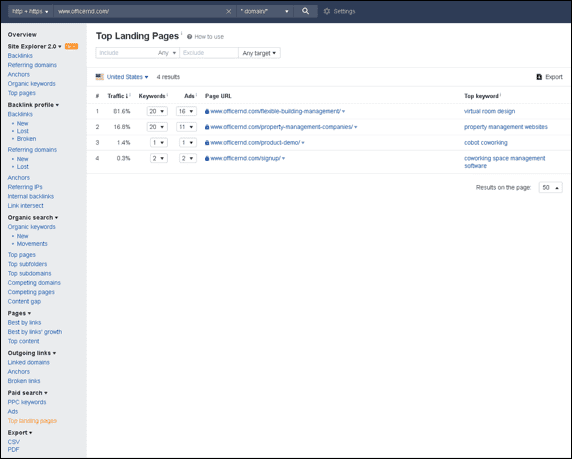Expand Keywords dropdown in product-demo row
The height and width of the screenshot is (459, 572).
(x=159, y=143)
